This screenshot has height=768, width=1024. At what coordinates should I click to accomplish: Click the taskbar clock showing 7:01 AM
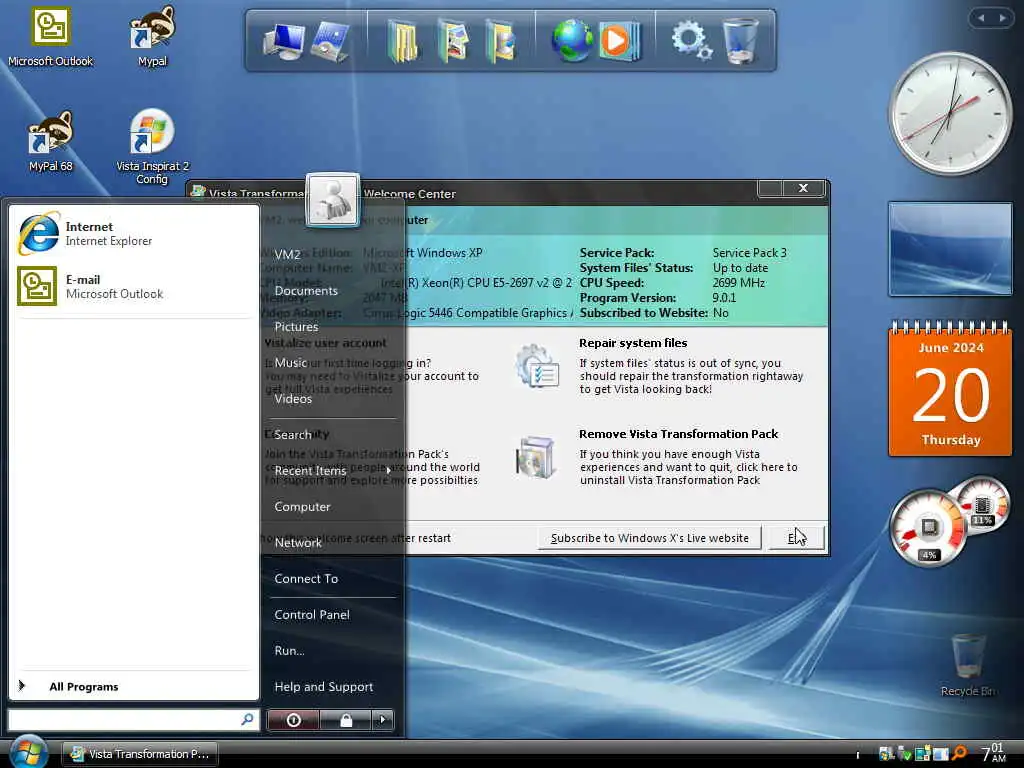pyautogui.click(x=993, y=753)
